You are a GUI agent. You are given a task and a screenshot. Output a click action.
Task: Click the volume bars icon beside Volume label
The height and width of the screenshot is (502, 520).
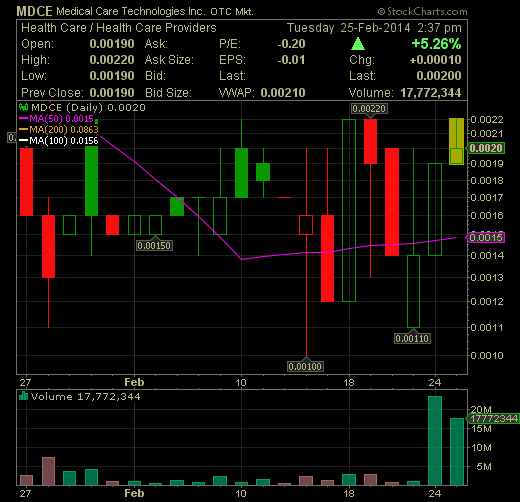[23, 396]
